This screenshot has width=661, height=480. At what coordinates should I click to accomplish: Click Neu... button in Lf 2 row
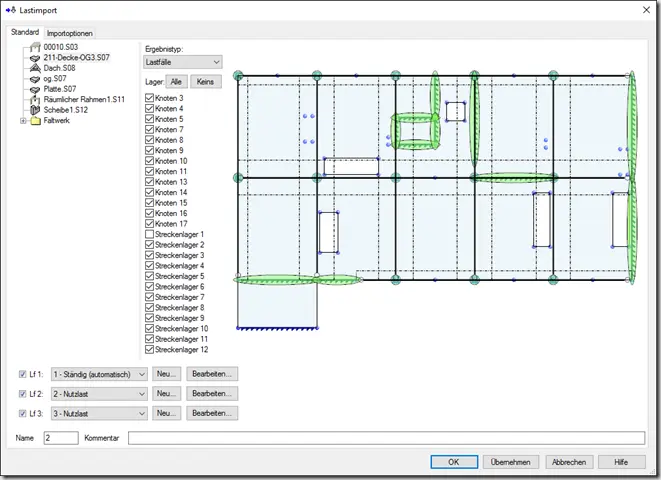click(167, 394)
